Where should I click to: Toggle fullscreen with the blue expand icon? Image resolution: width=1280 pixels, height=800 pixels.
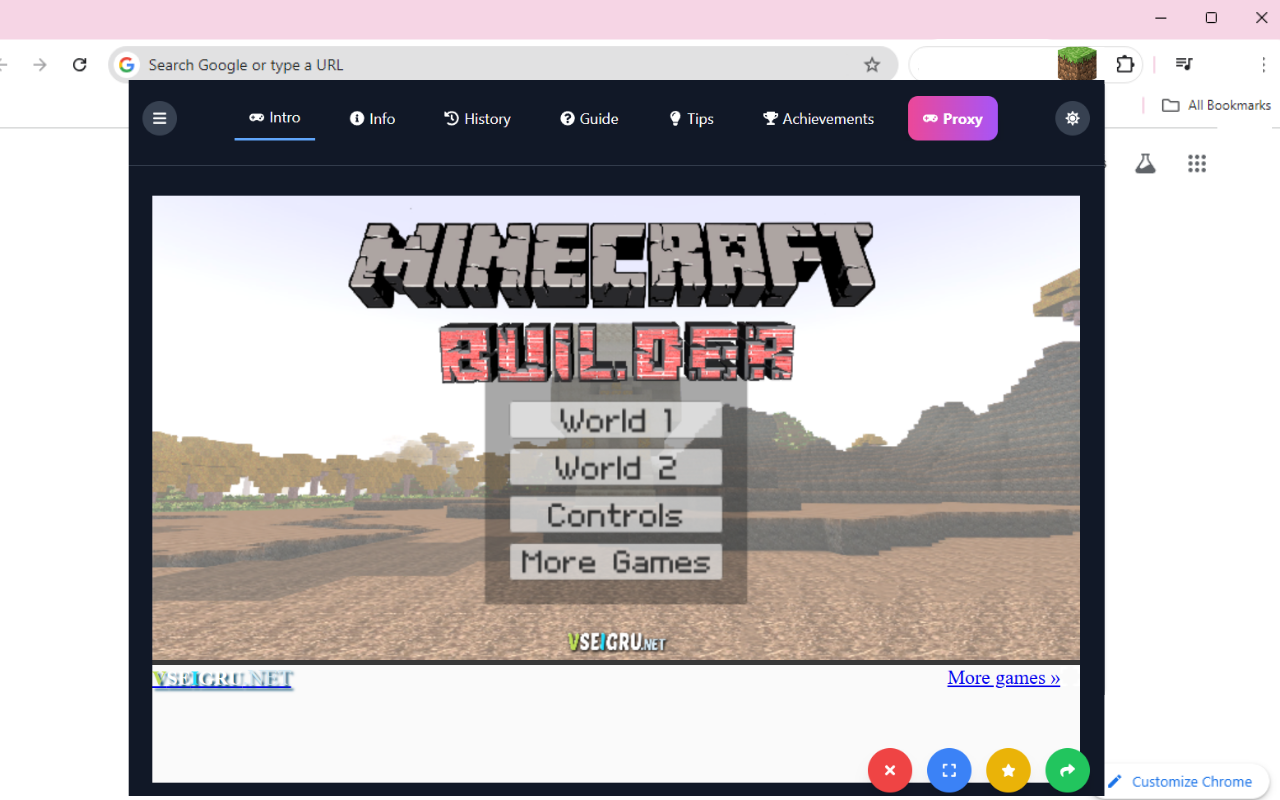pyautogui.click(x=948, y=770)
